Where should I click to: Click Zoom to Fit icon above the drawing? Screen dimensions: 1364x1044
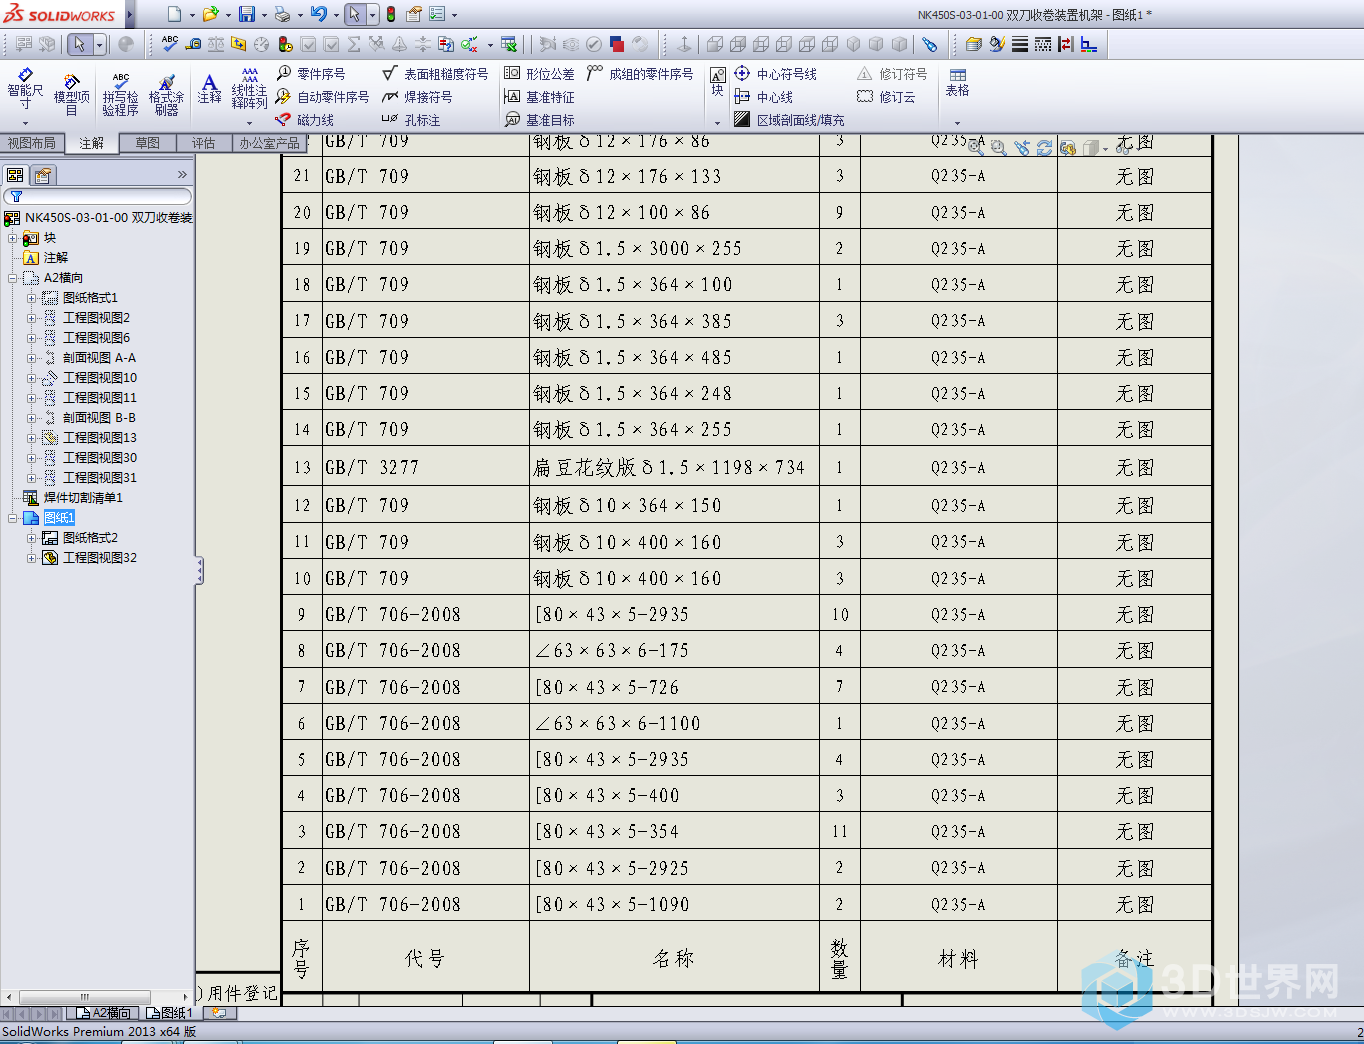click(x=975, y=147)
